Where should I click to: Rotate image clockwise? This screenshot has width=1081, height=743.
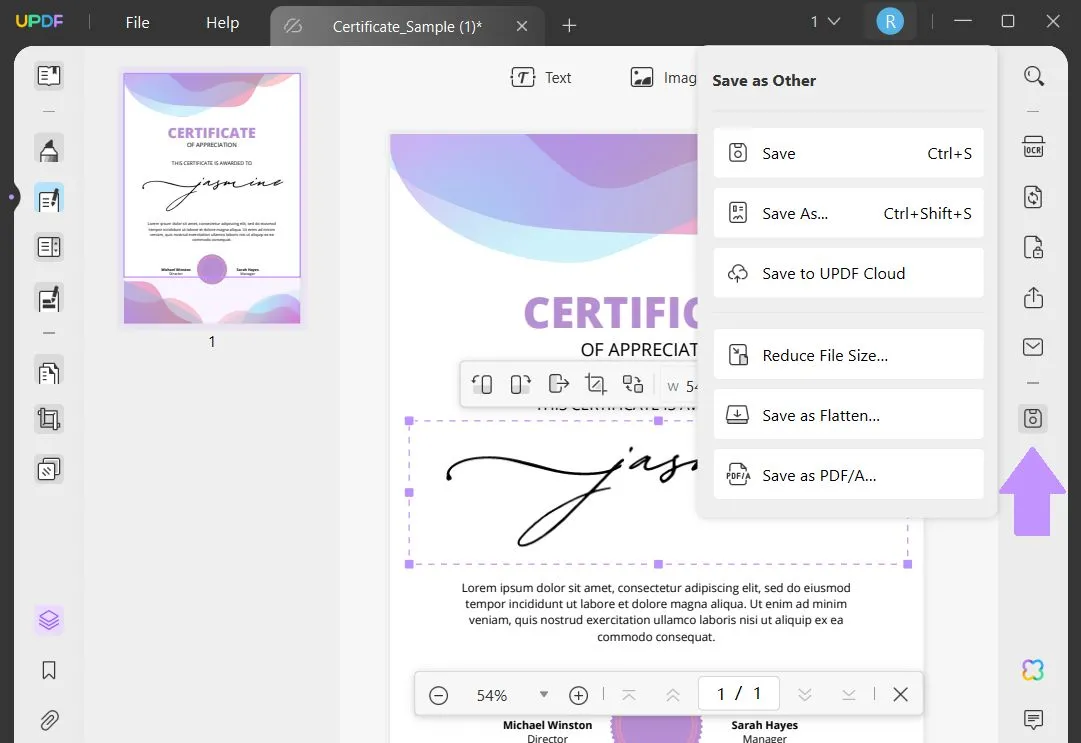coord(520,383)
